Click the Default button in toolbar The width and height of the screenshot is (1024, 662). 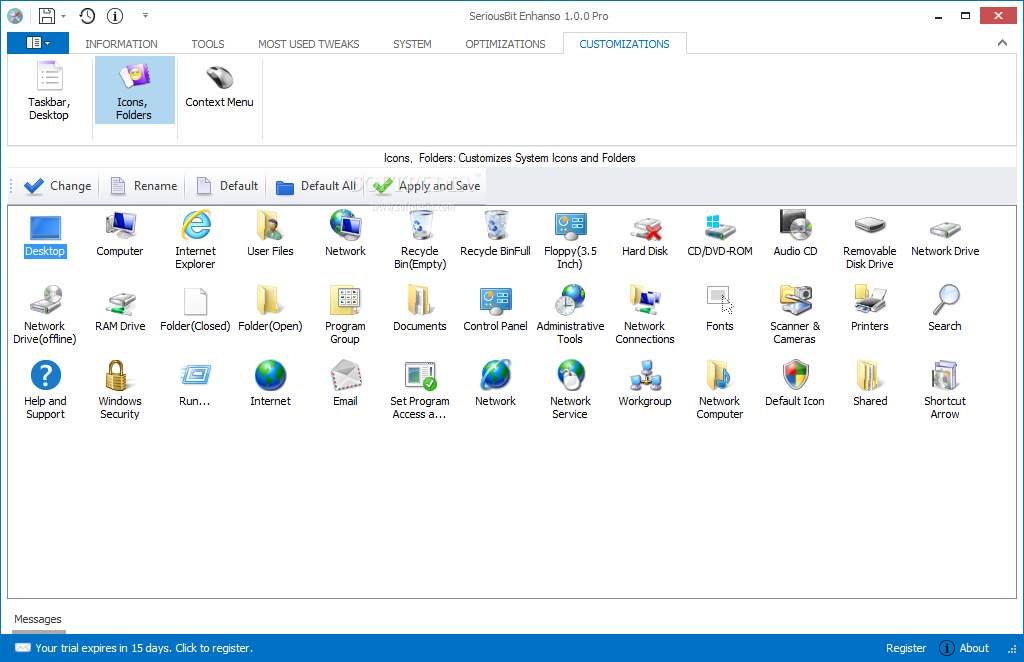[x=227, y=186]
